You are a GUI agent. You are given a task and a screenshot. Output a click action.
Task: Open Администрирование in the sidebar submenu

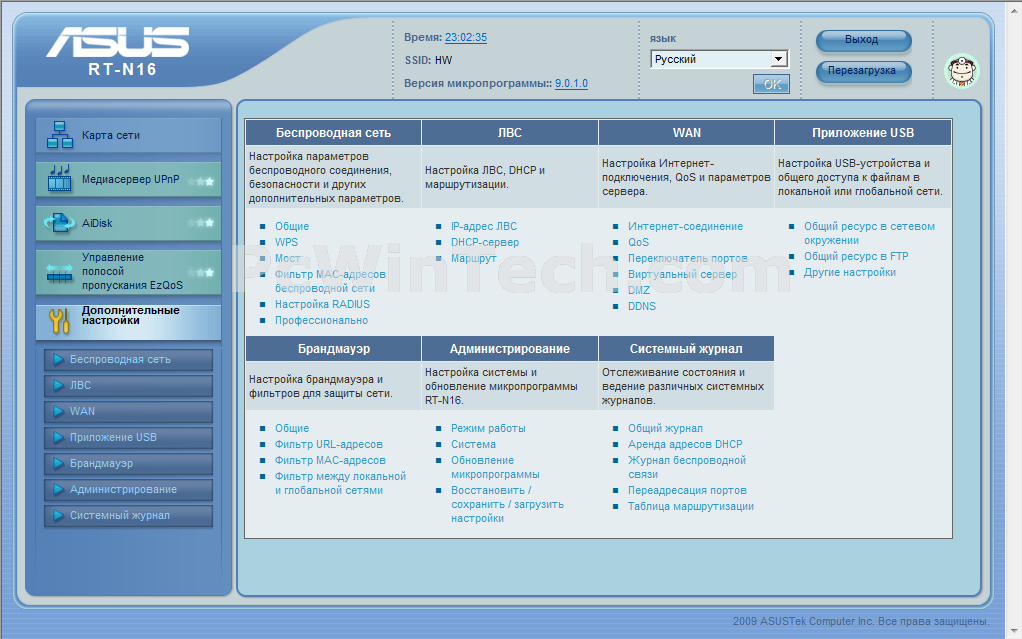128,490
